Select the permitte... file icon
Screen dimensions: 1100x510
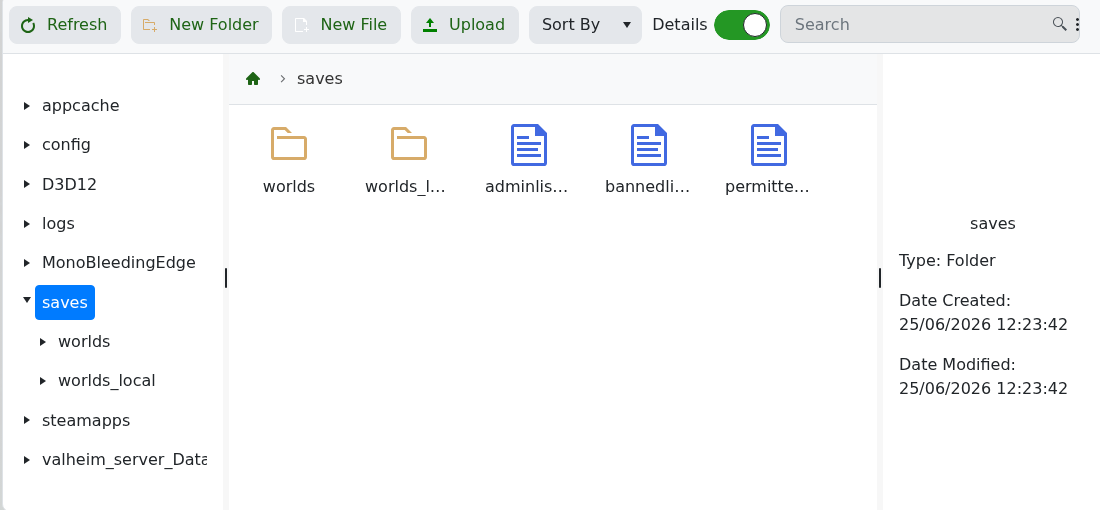[x=769, y=145]
